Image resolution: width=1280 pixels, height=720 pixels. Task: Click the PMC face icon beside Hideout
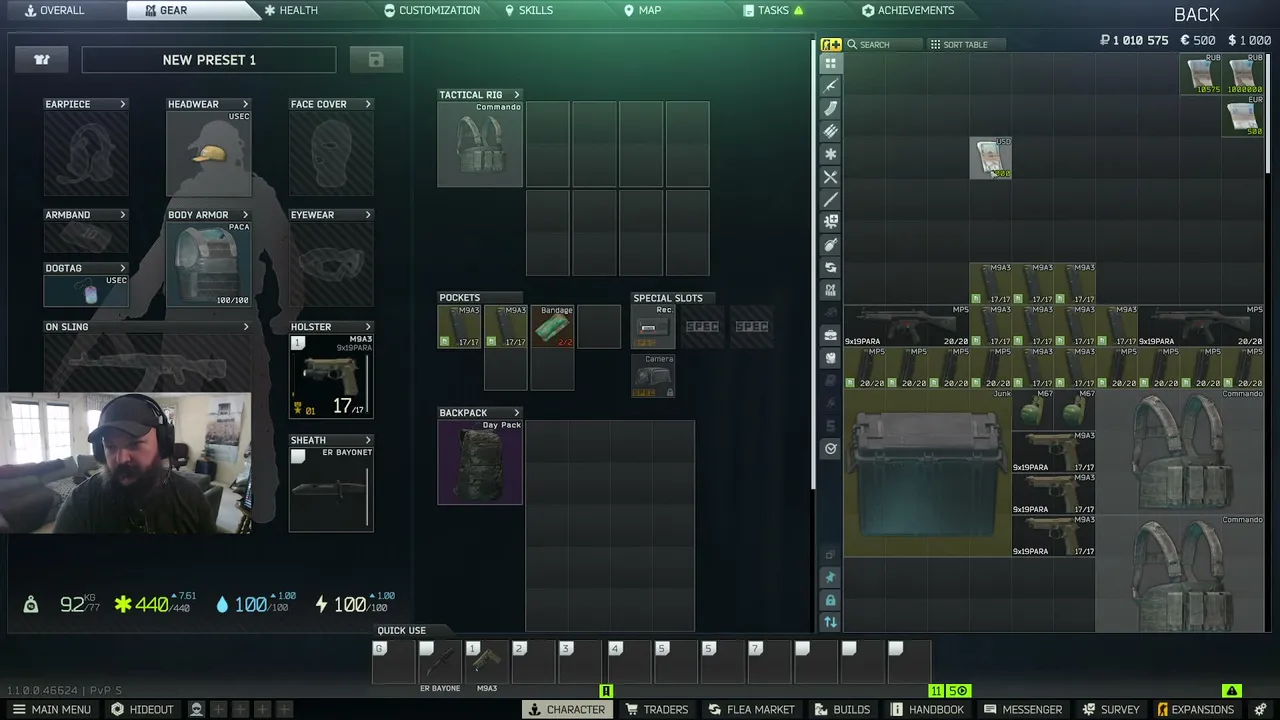pyautogui.click(x=196, y=709)
